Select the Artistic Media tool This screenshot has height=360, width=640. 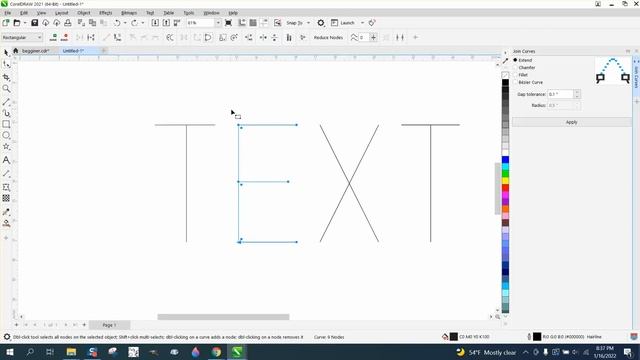click(x=6, y=113)
